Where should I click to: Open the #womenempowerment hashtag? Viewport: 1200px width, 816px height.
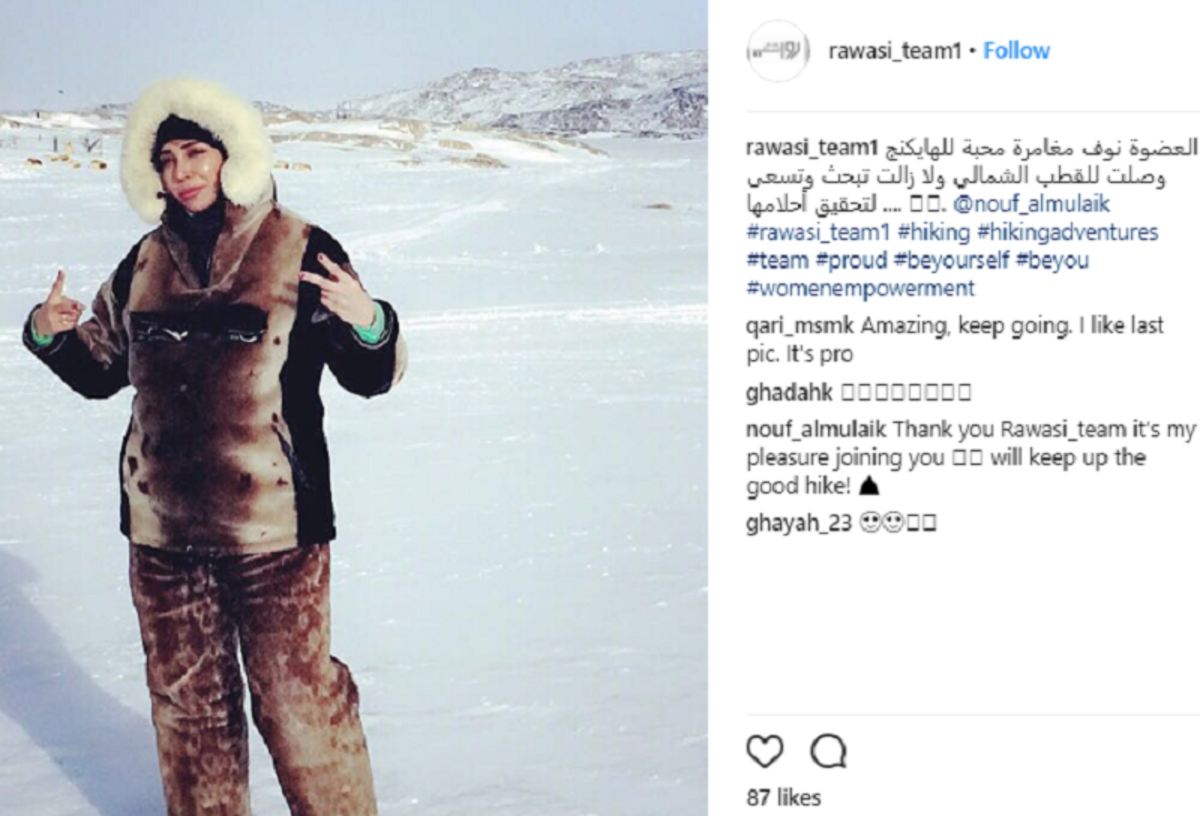(x=860, y=289)
